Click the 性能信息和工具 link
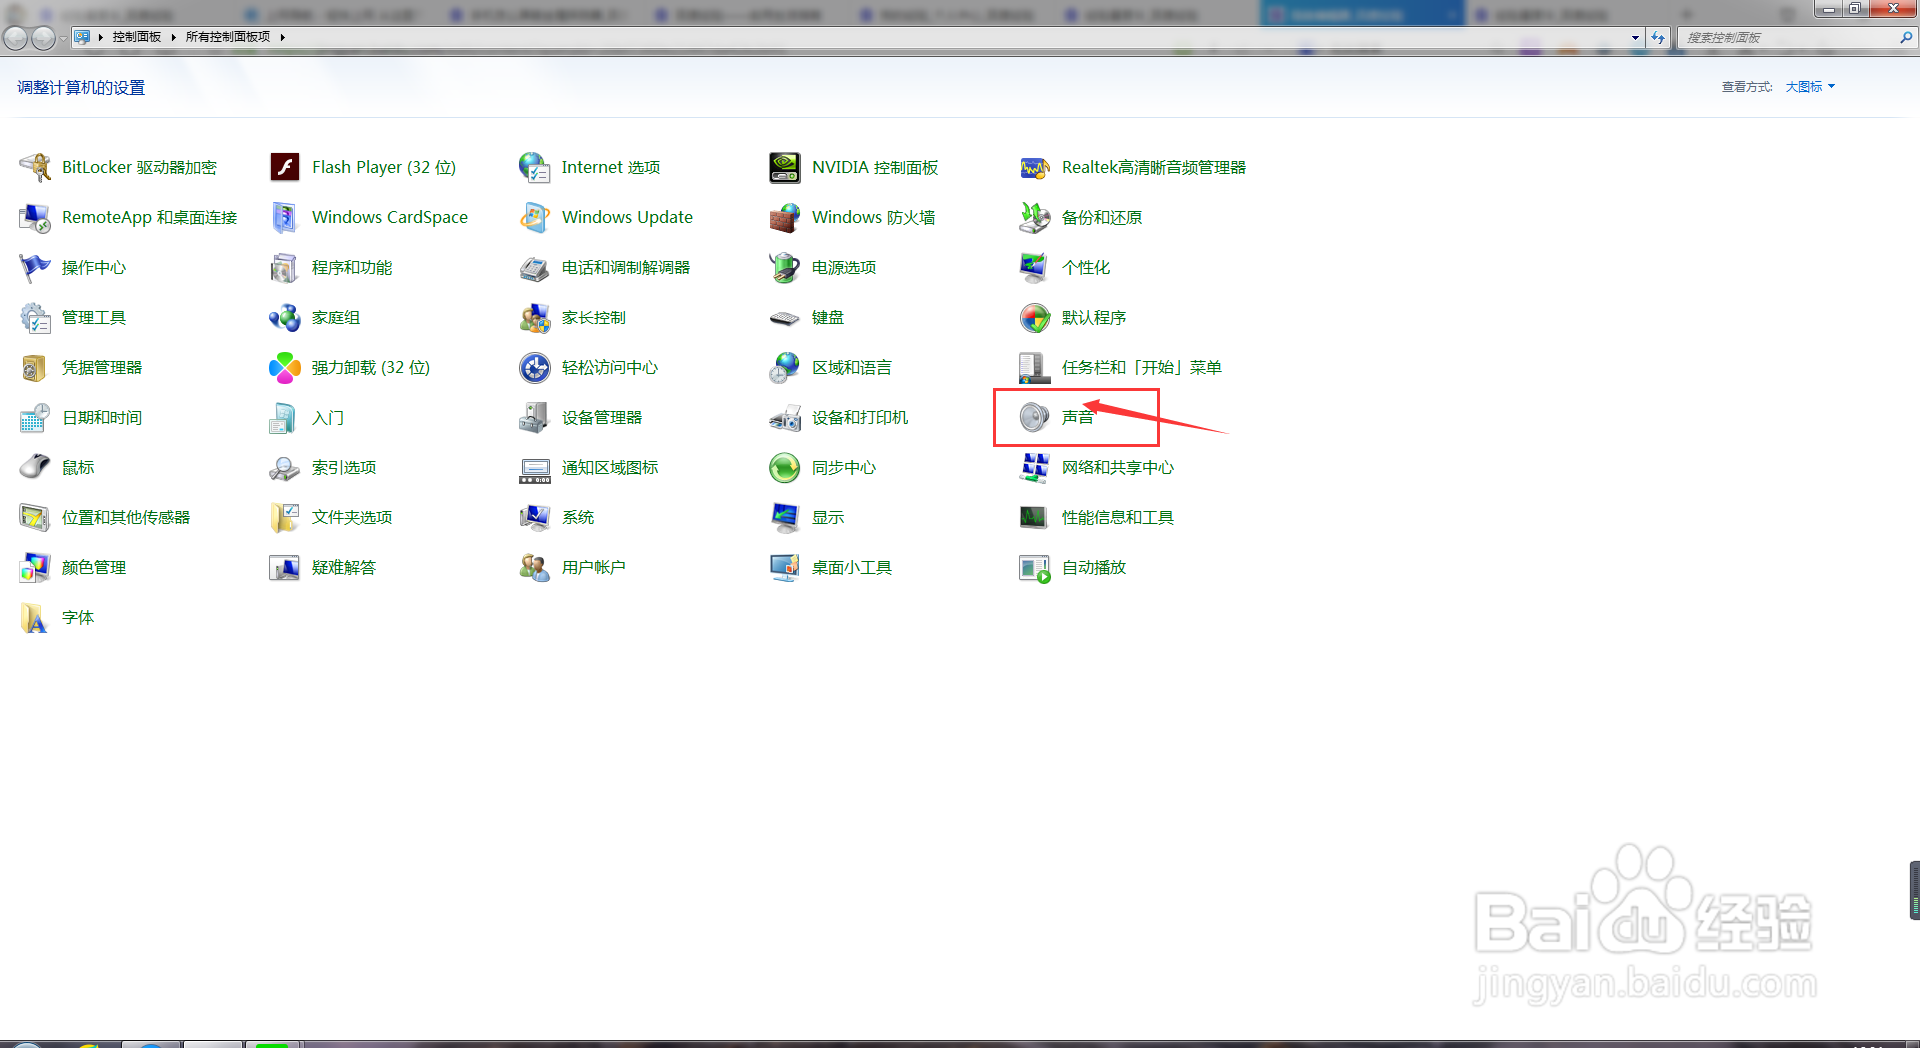1920x1048 pixels. pos(1118,517)
